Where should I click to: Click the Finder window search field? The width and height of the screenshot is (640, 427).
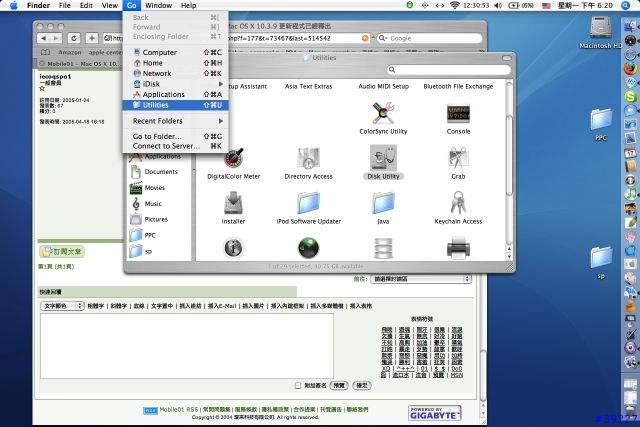[x=449, y=70]
